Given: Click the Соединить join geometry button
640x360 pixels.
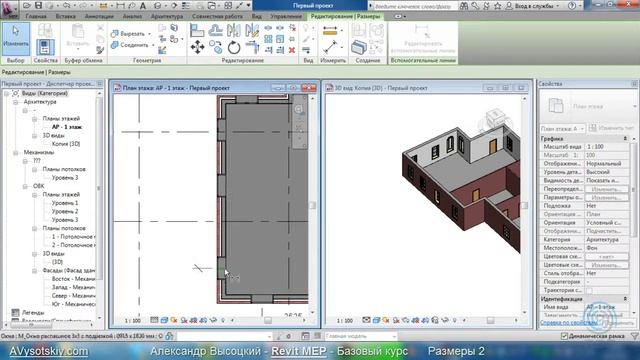Looking at the screenshot, I should [x=130, y=45].
